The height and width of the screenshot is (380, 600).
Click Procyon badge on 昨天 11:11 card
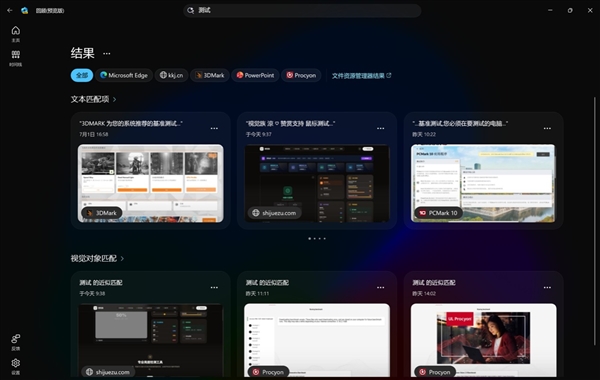coord(269,372)
